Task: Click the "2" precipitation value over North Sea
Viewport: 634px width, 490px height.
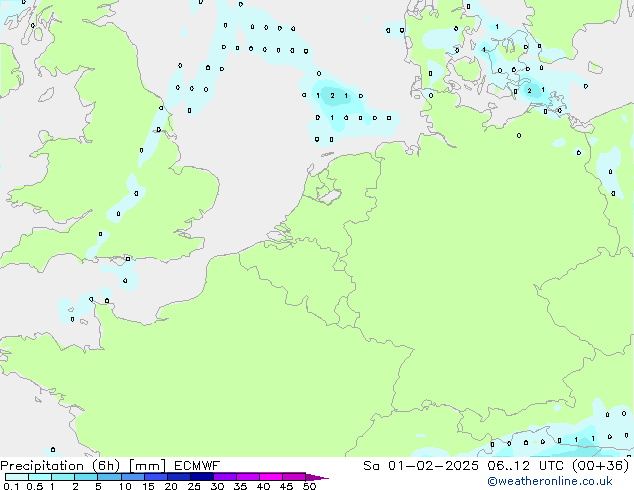Action: click(332, 96)
